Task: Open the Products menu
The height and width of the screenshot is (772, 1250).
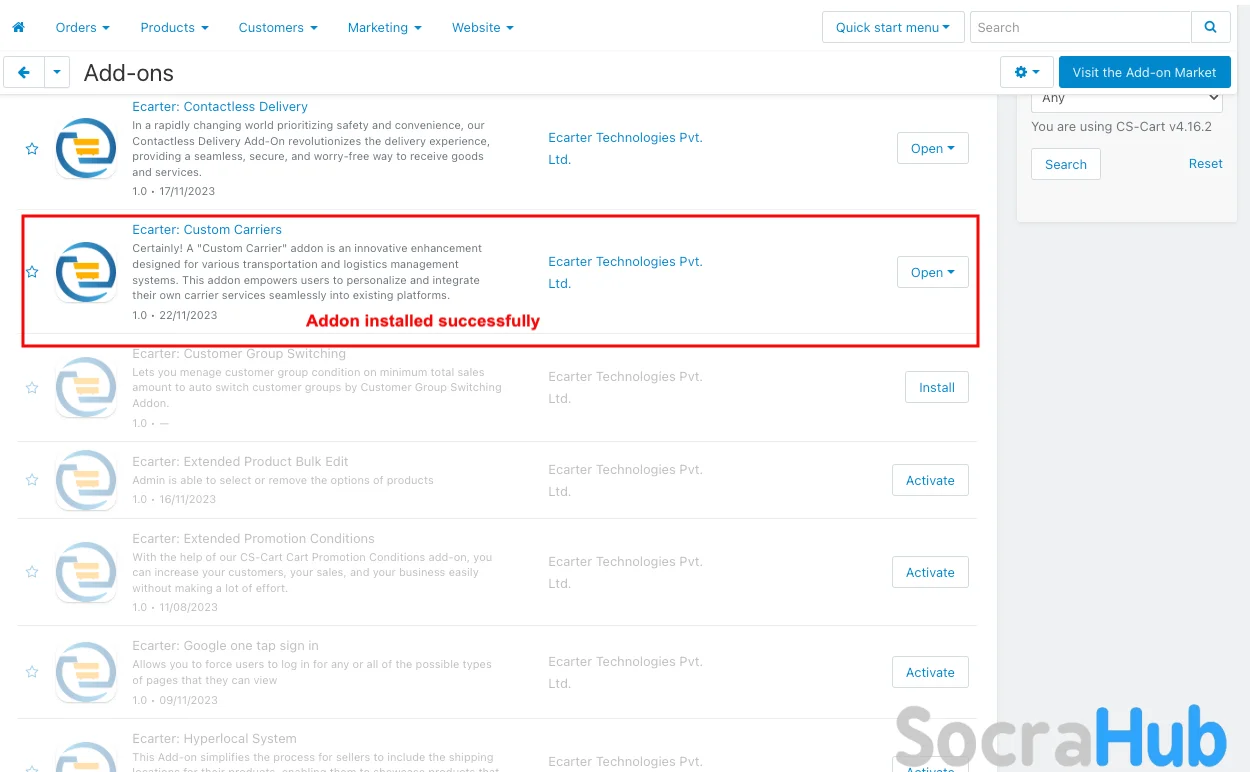Action: (175, 27)
